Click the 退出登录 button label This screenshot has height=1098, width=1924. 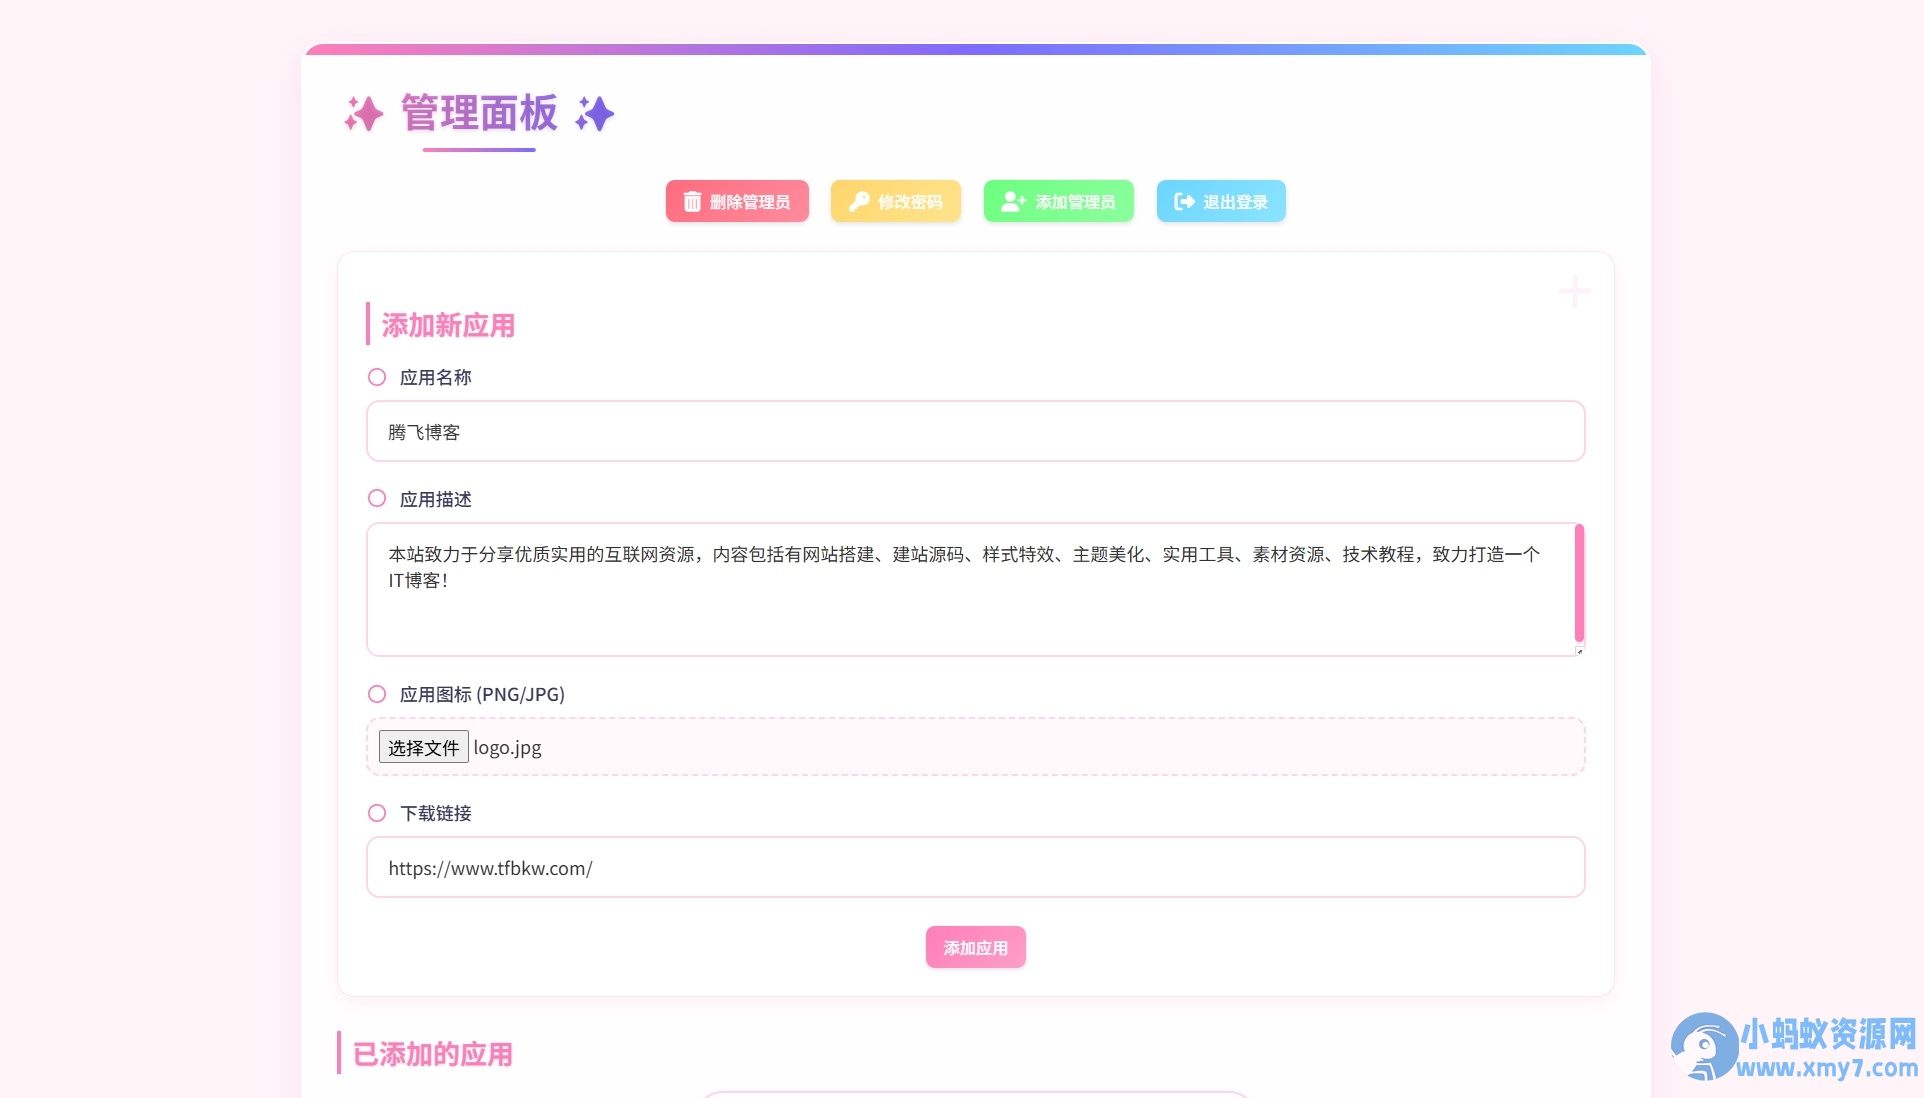(x=1235, y=202)
